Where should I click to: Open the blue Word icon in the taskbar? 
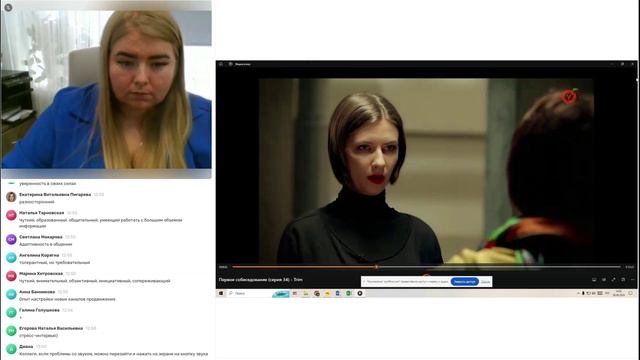point(338,293)
